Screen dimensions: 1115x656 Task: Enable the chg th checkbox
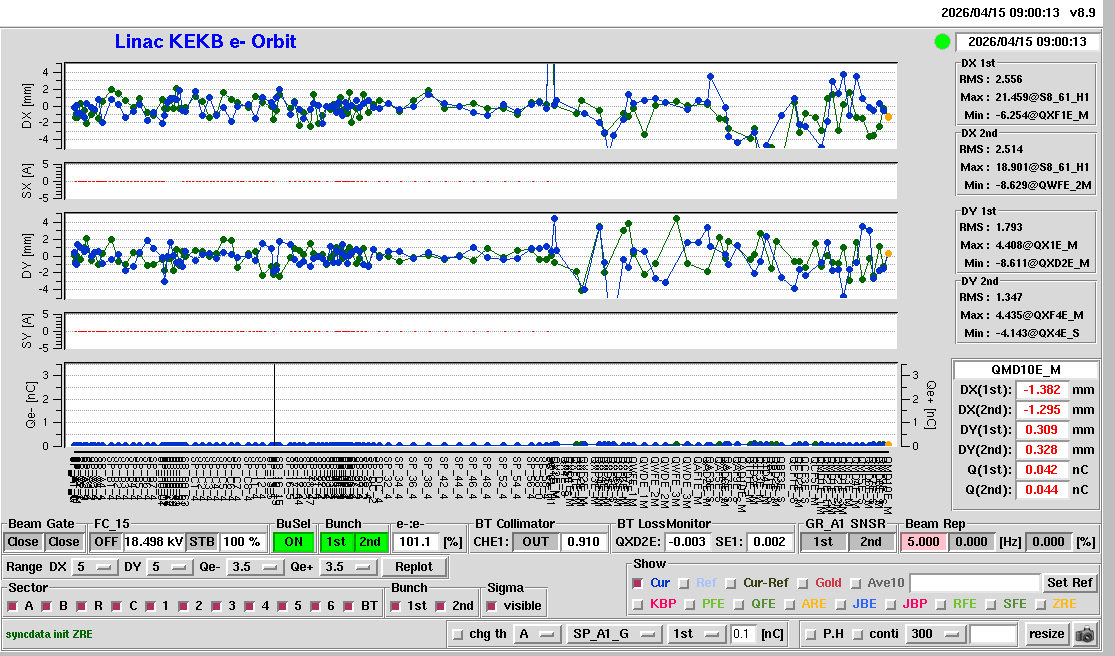(x=458, y=634)
